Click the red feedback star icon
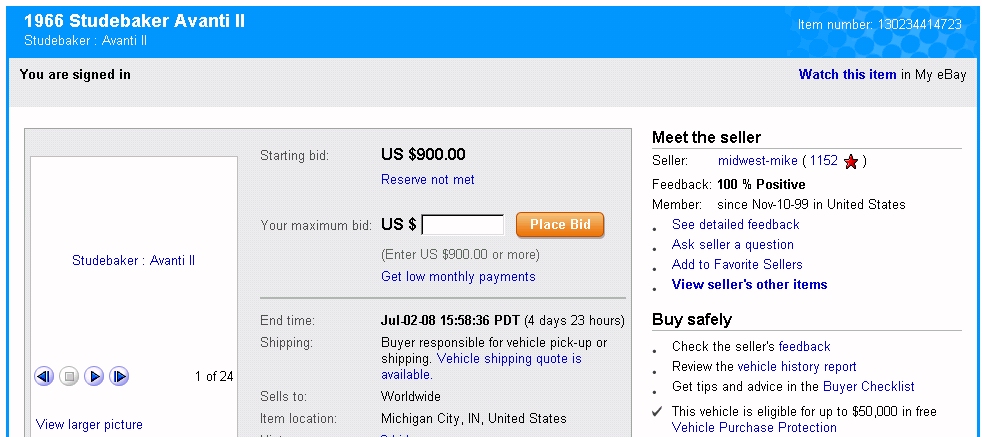This screenshot has height=437, width=982. (x=850, y=162)
